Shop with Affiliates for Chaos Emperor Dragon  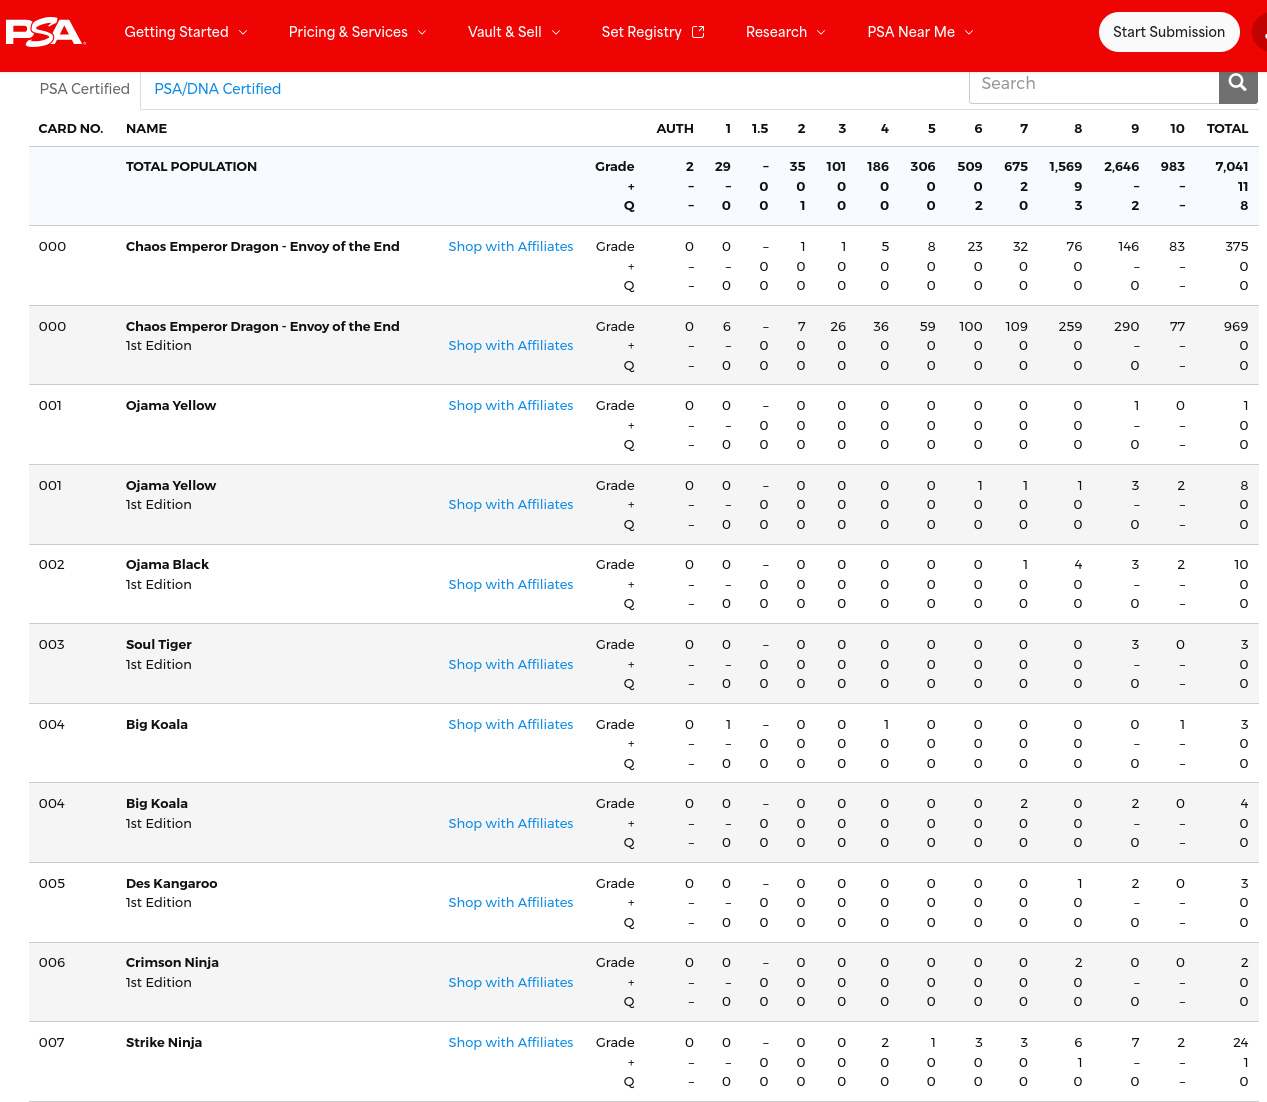(510, 246)
